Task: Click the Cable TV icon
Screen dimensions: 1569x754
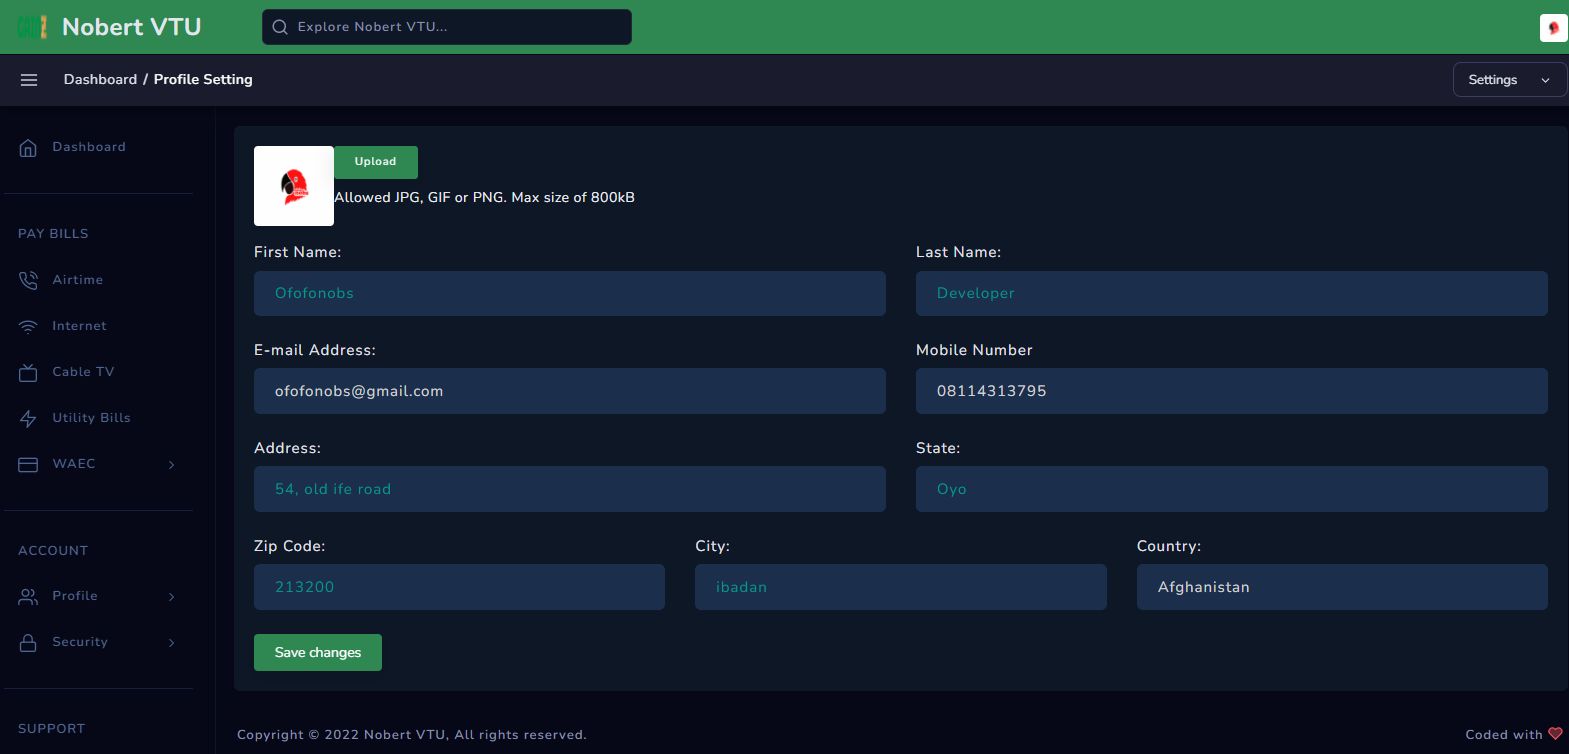Action: click(28, 372)
